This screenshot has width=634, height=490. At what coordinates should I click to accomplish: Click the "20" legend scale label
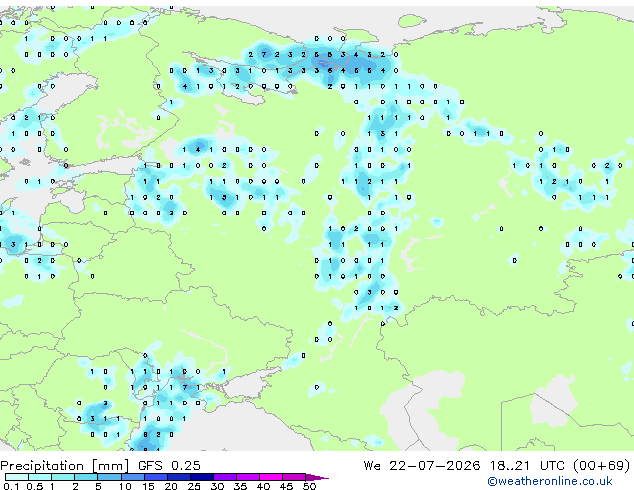click(171, 486)
